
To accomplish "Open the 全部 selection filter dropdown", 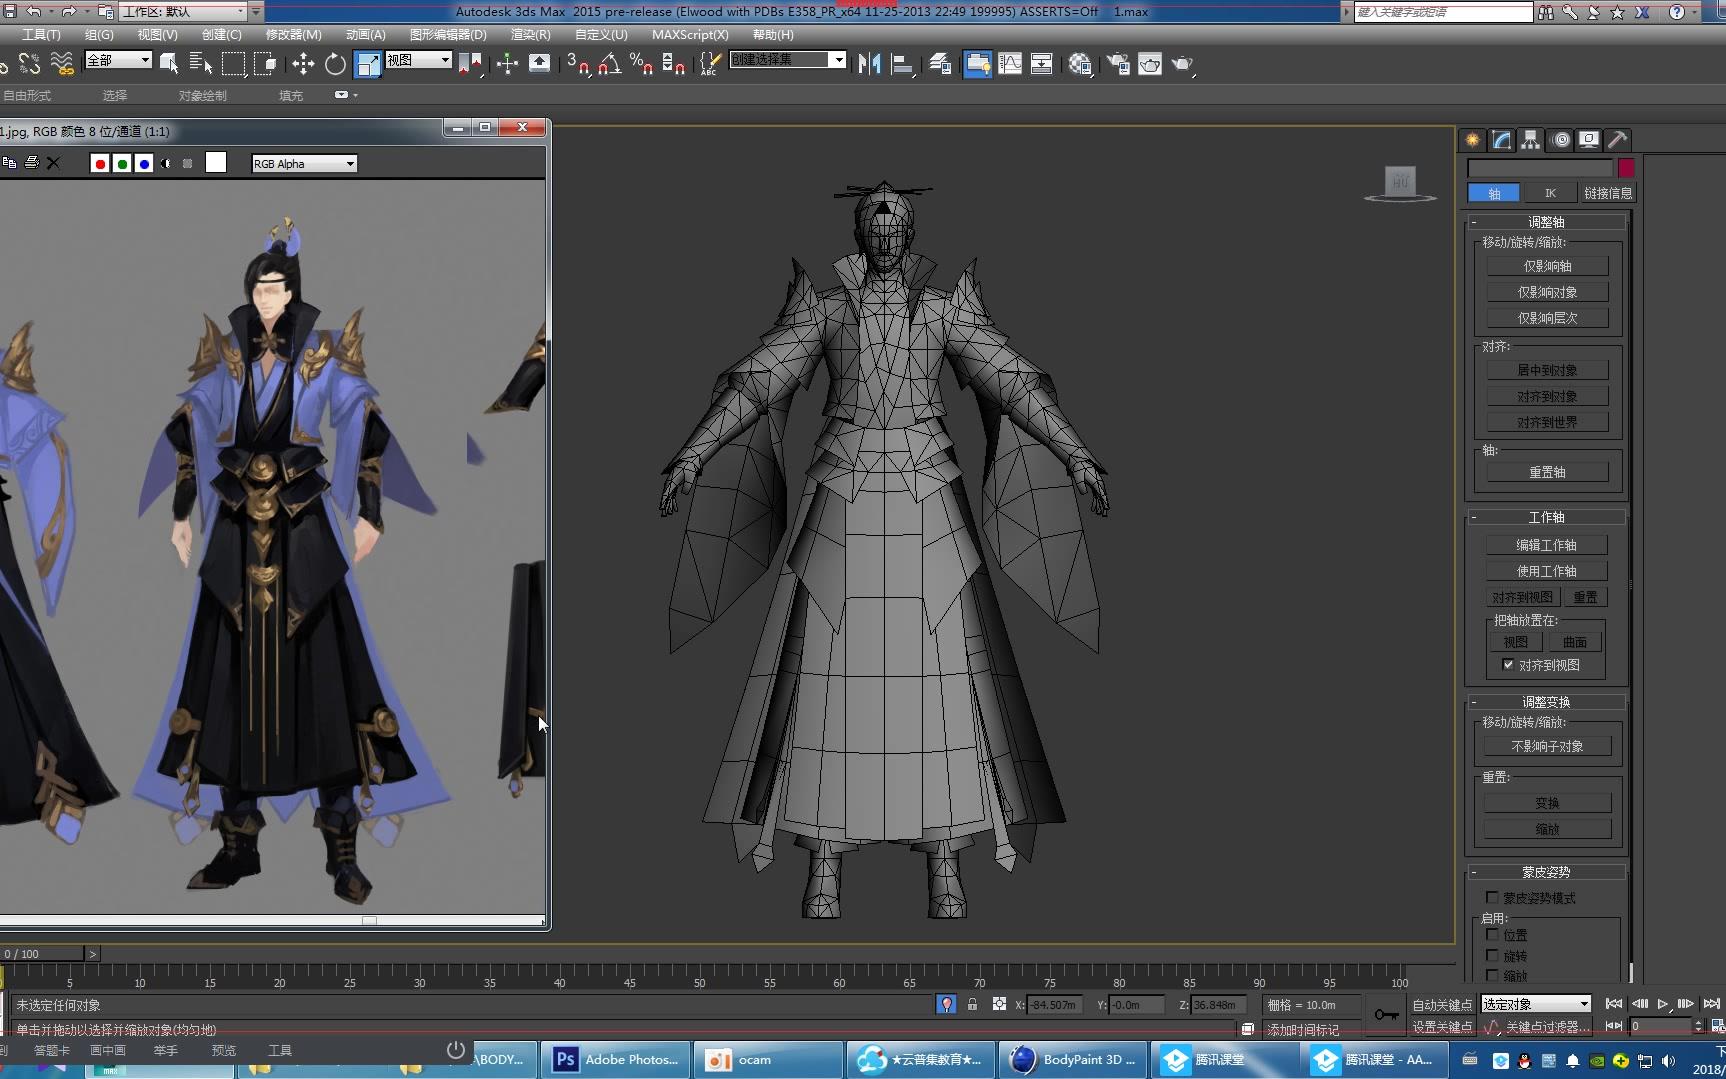I will tap(118, 60).
